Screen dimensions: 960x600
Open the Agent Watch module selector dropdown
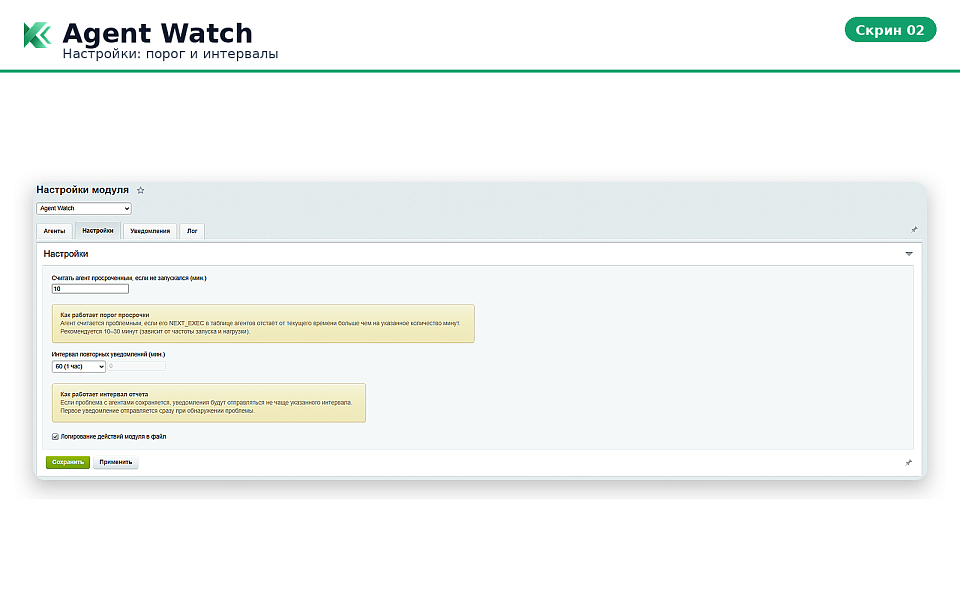click(84, 208)
